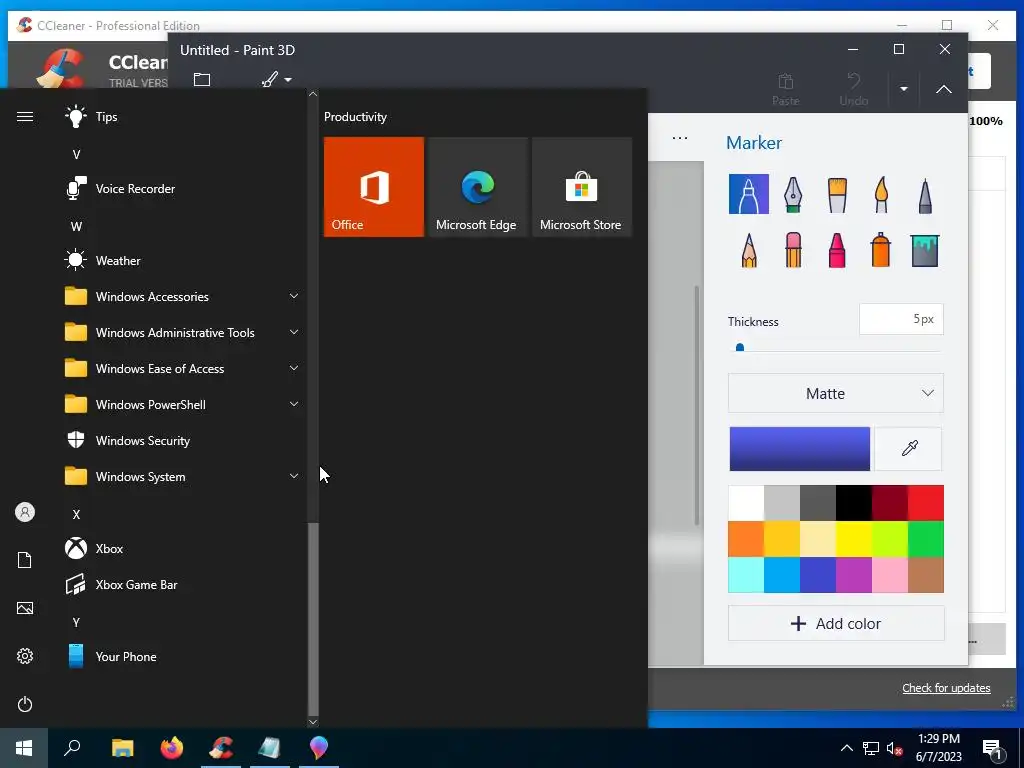
Task: Click the current color blue preview
Action: tap(799, 449)
